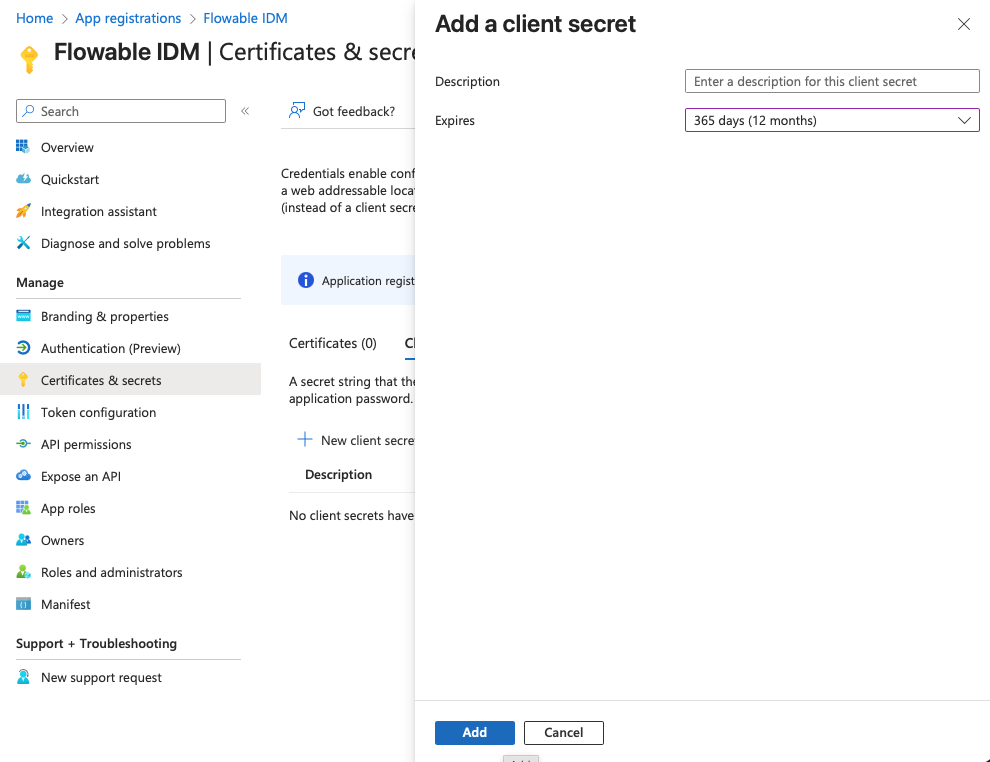
Task: Expand the Expires dropdown
Action: (x=831, y=120)
